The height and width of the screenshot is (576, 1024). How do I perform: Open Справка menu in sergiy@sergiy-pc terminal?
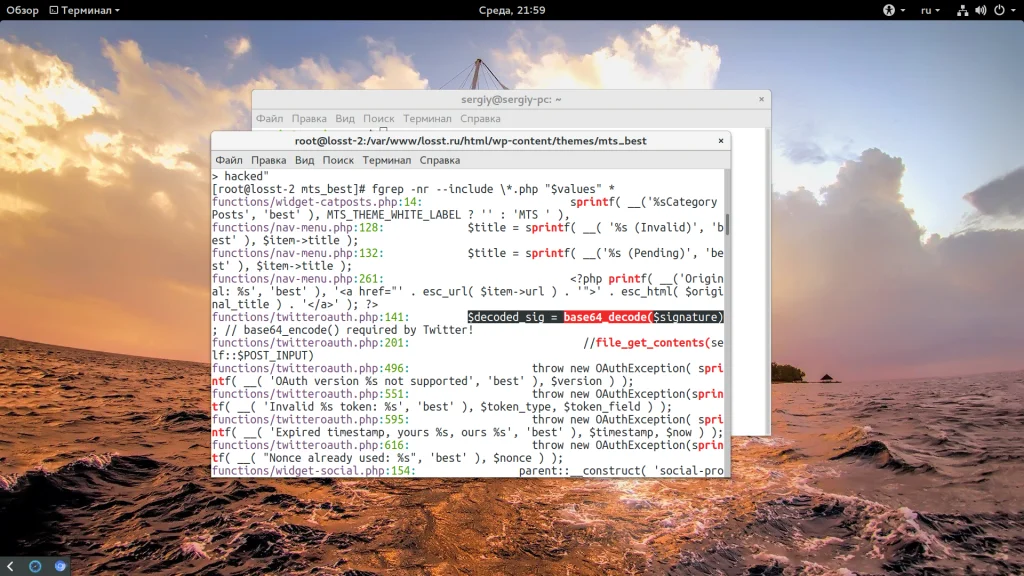tap(480, 118)
